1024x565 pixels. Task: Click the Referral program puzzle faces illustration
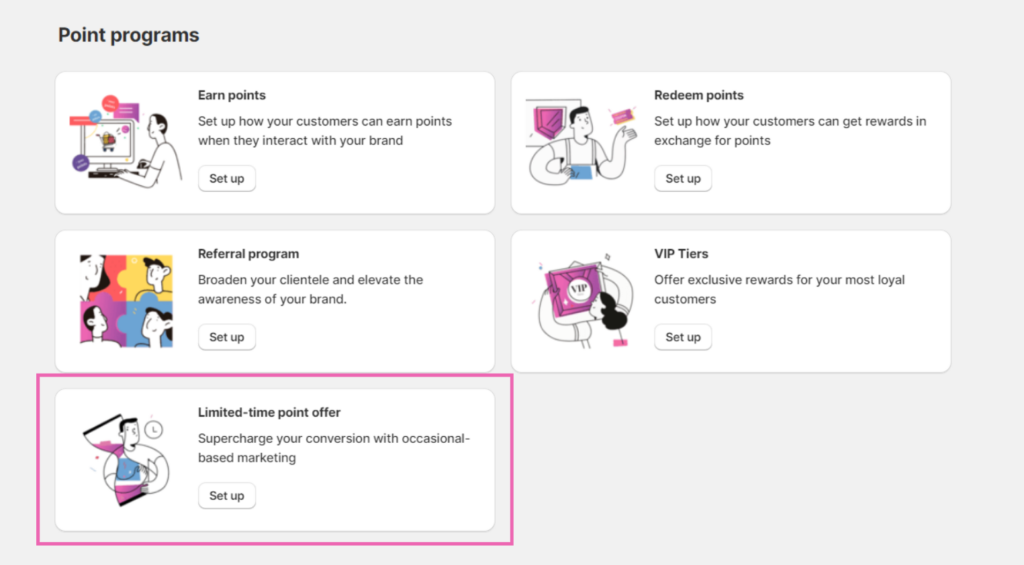pos(126,300)
